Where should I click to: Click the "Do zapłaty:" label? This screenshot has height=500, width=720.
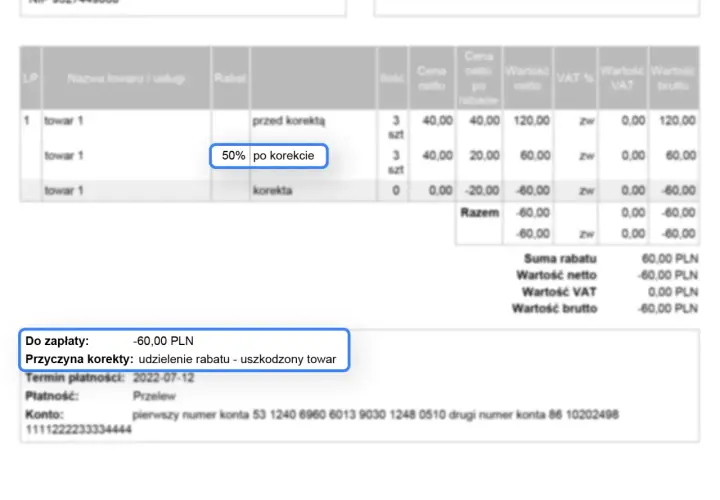(57, 341)
